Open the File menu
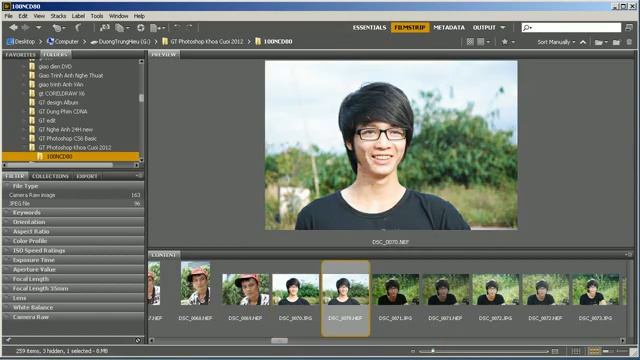Image resolution: width=640 pixels, height=360 pixels. [9, 16]
